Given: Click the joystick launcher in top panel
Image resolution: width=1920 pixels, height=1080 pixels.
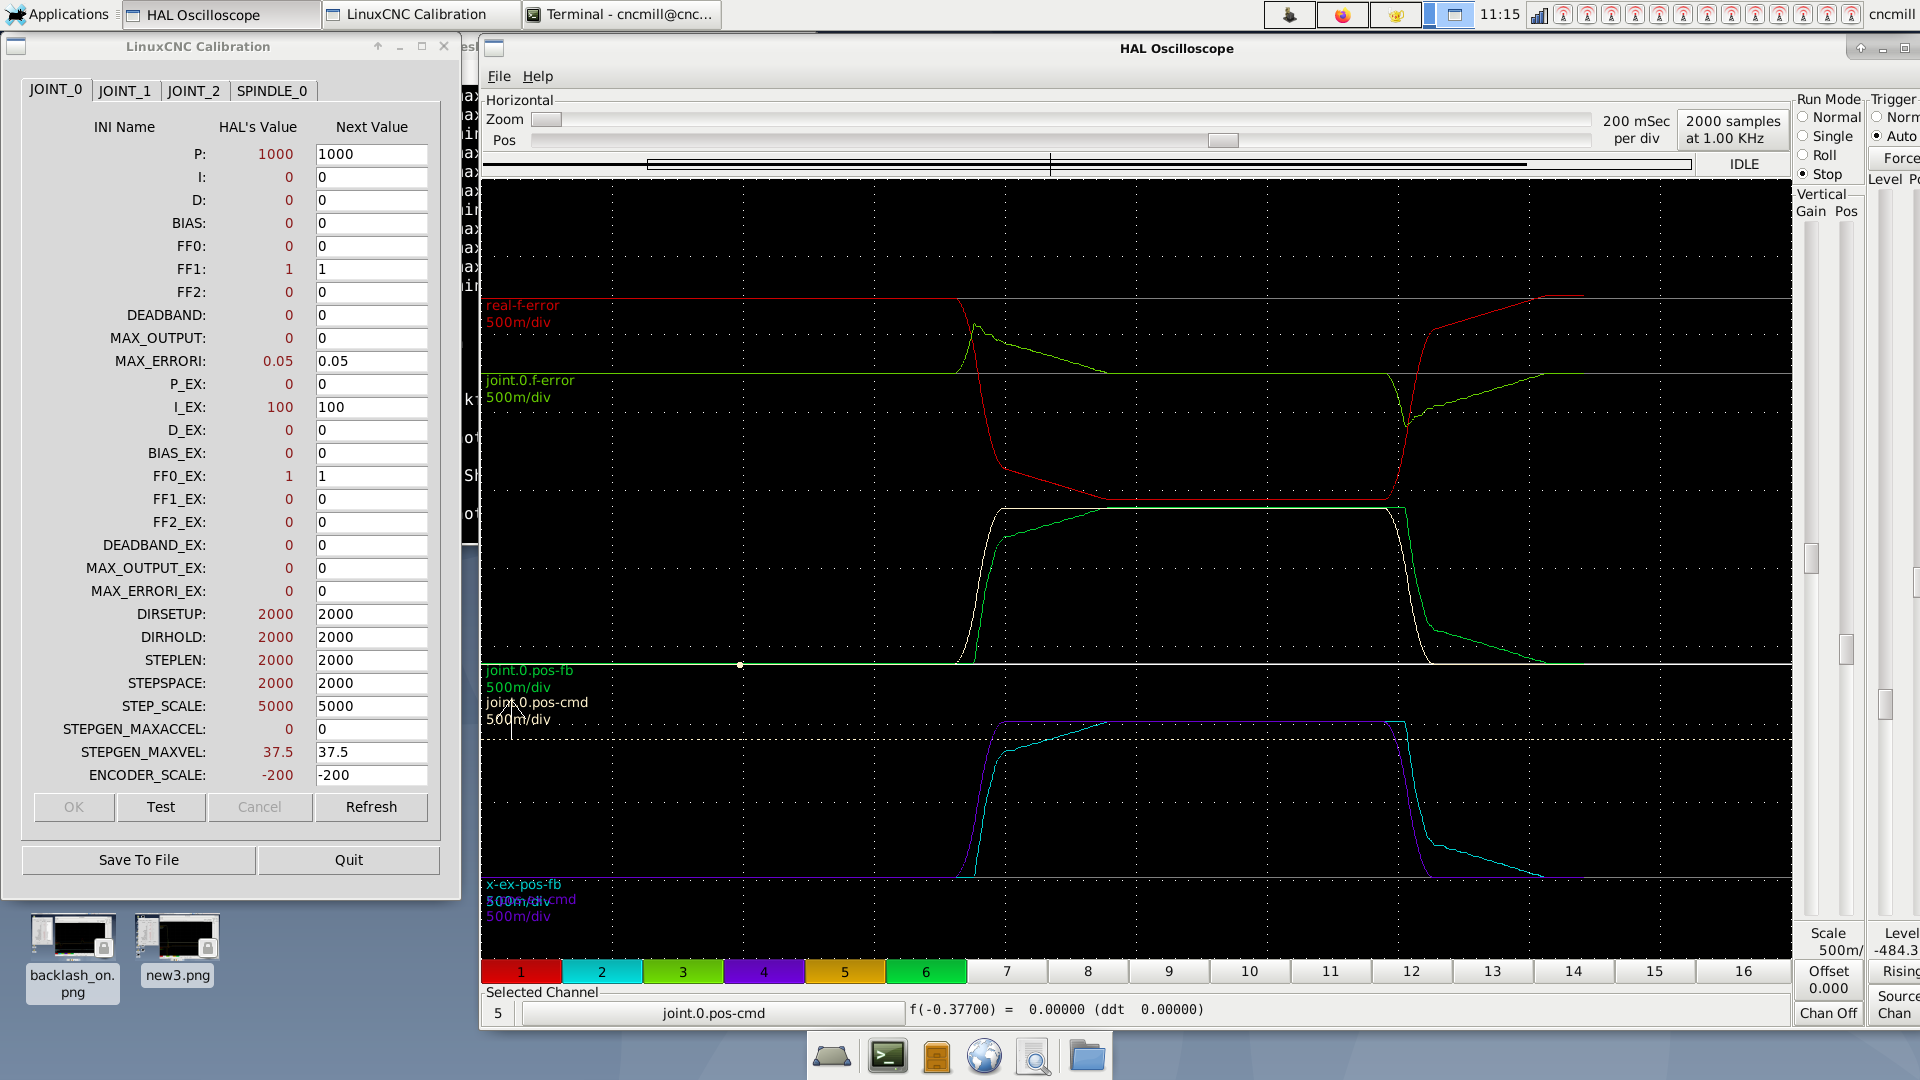Looking at the screenshot, I should 1290,15.
